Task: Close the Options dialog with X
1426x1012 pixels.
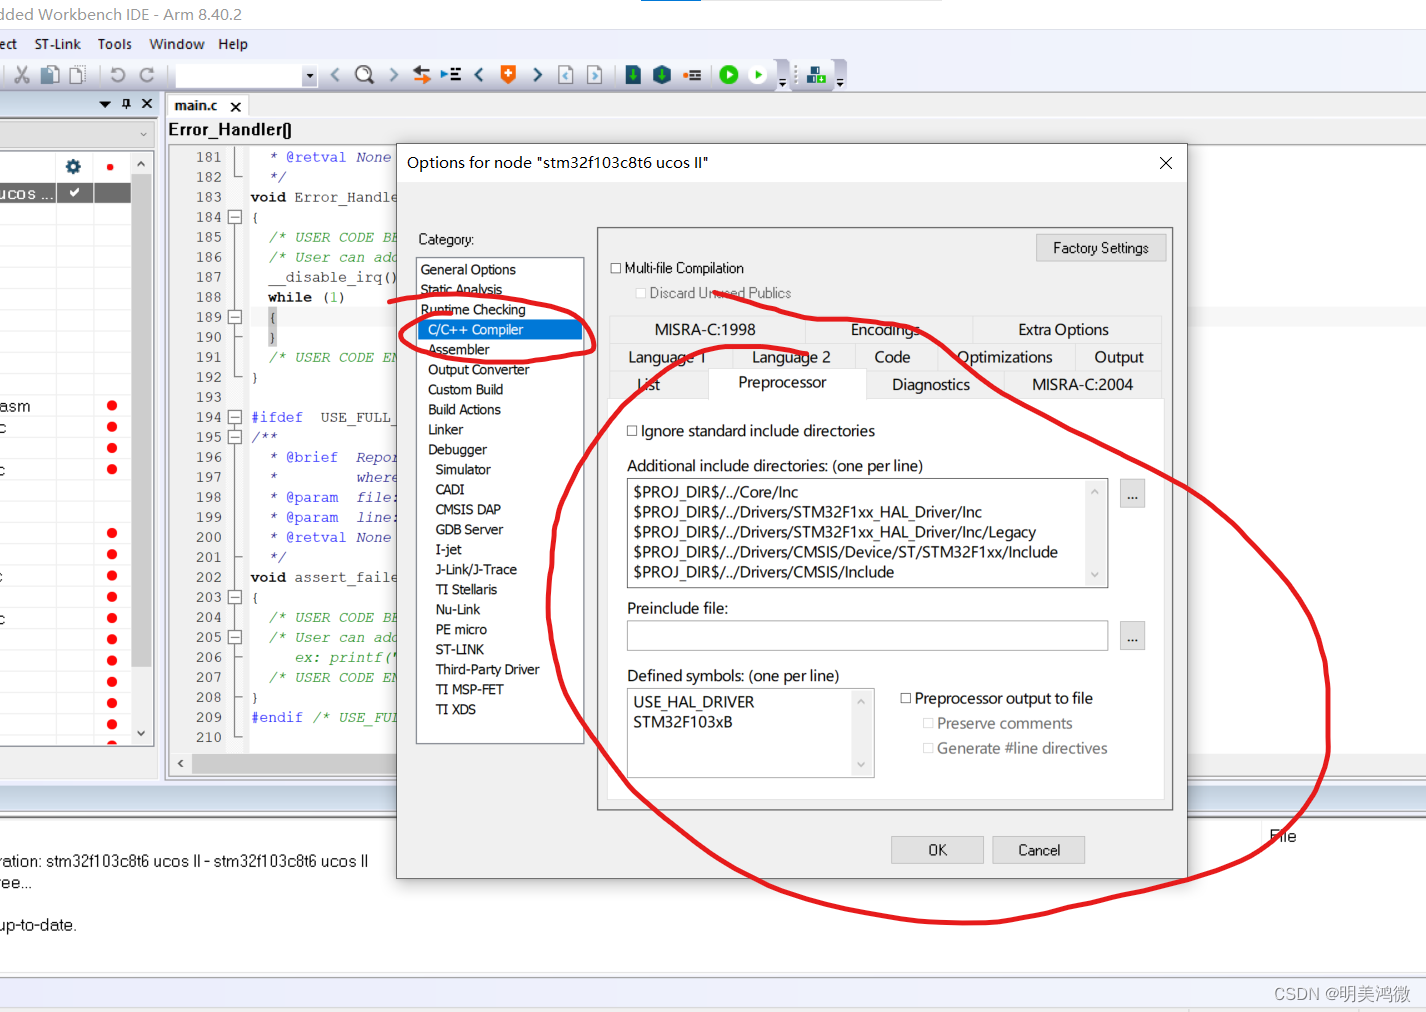Action: (1166, 163)
